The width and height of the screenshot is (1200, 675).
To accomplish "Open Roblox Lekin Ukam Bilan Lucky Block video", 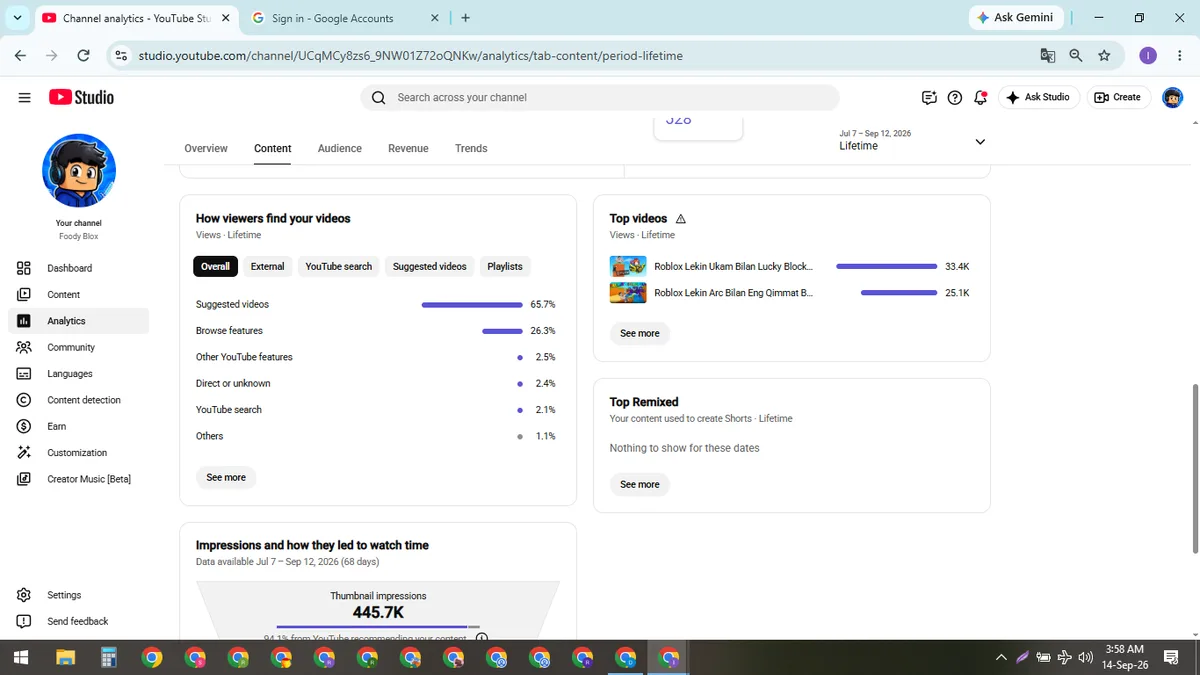I will (x=733, y=267).
